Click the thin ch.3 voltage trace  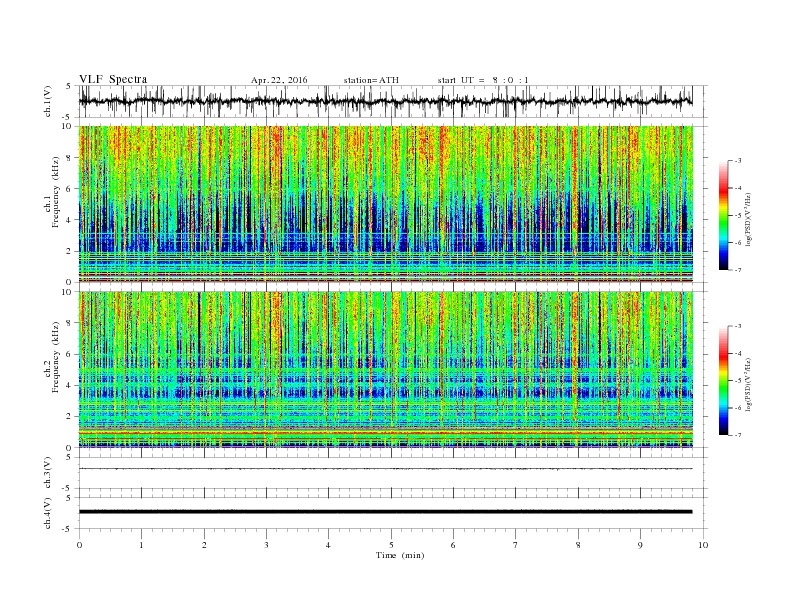[385, 469]
